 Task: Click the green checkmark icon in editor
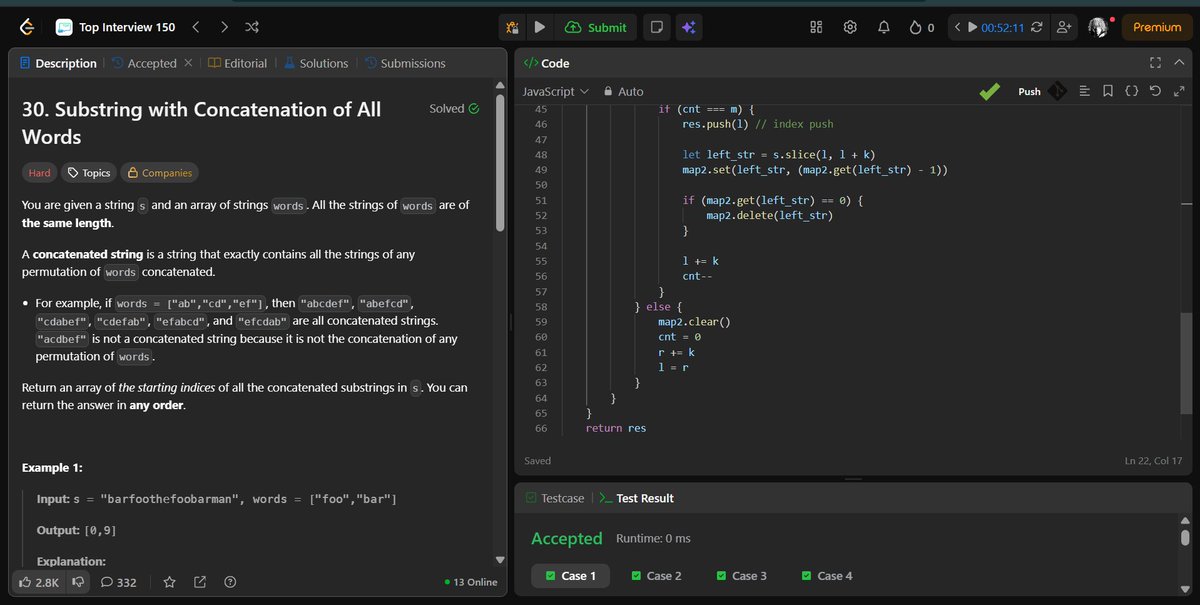coord(989,91)
